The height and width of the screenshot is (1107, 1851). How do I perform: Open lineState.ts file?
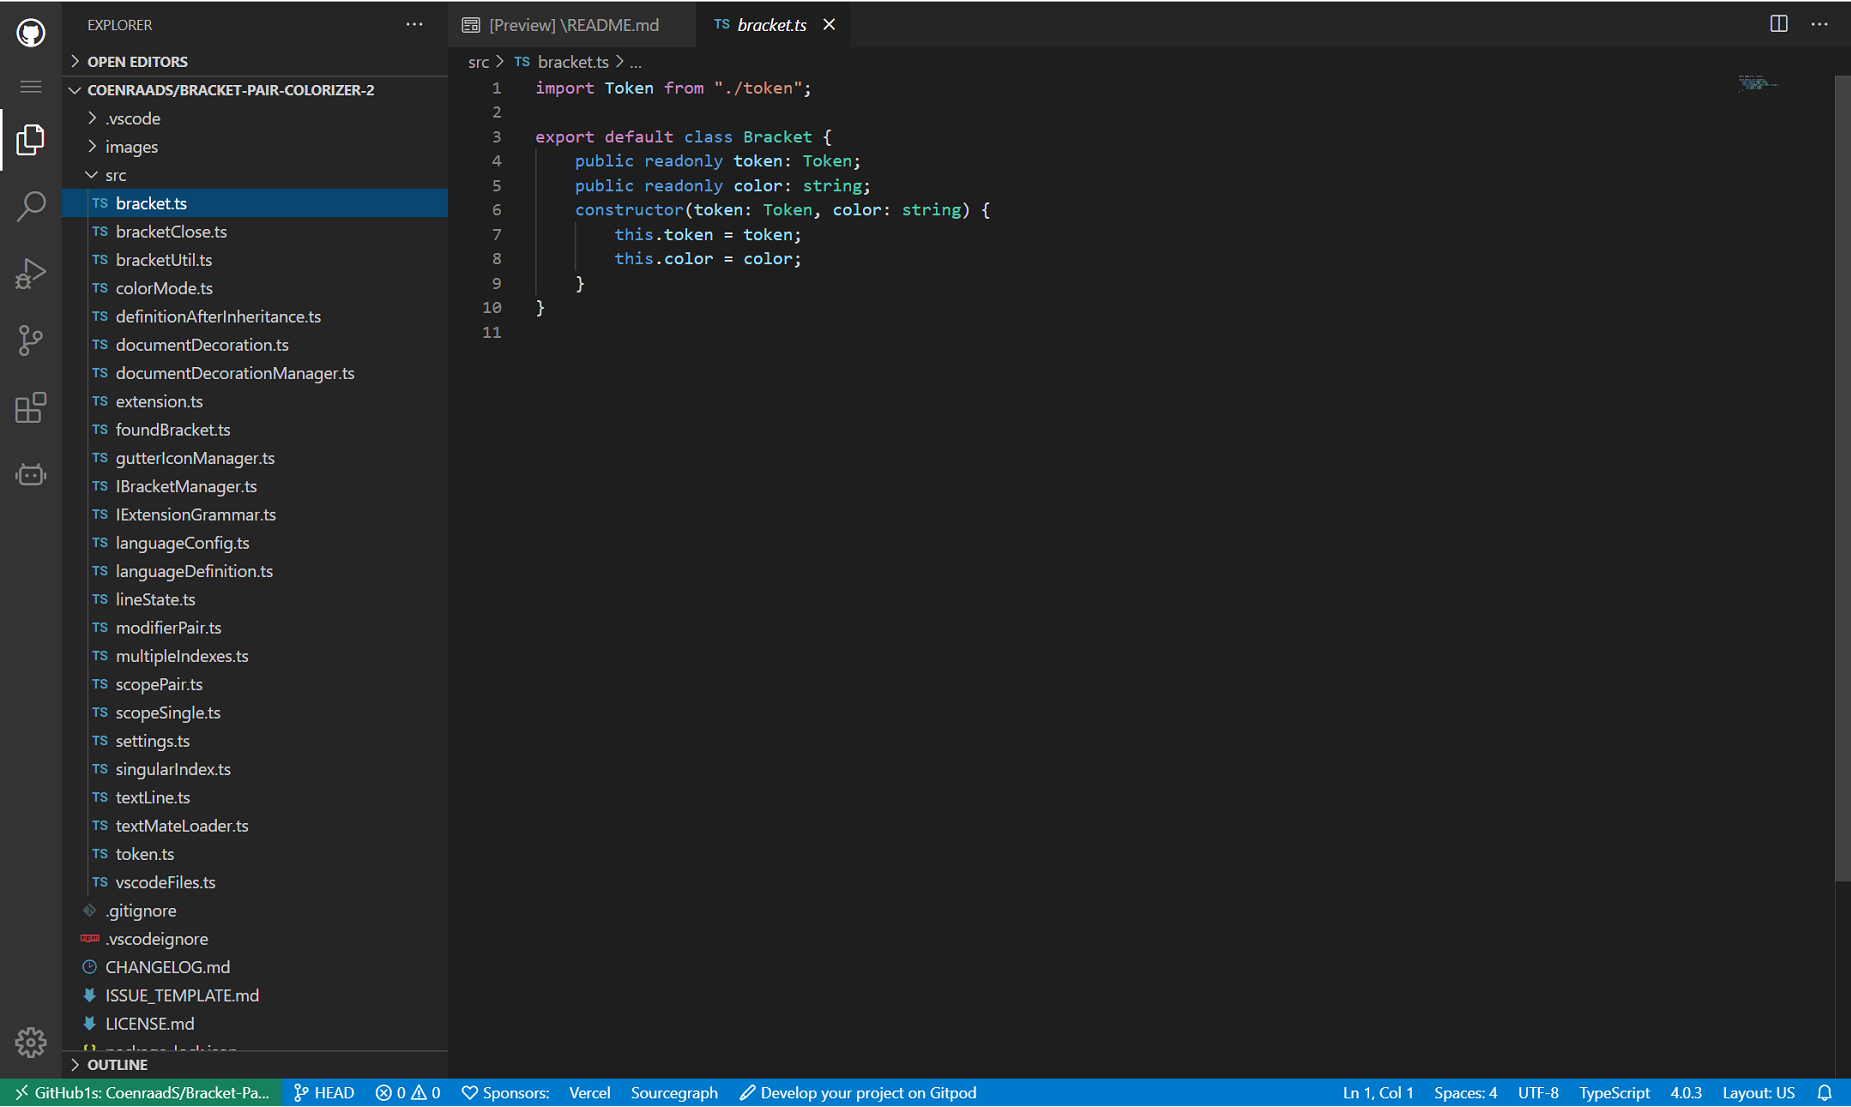(255, 599)
